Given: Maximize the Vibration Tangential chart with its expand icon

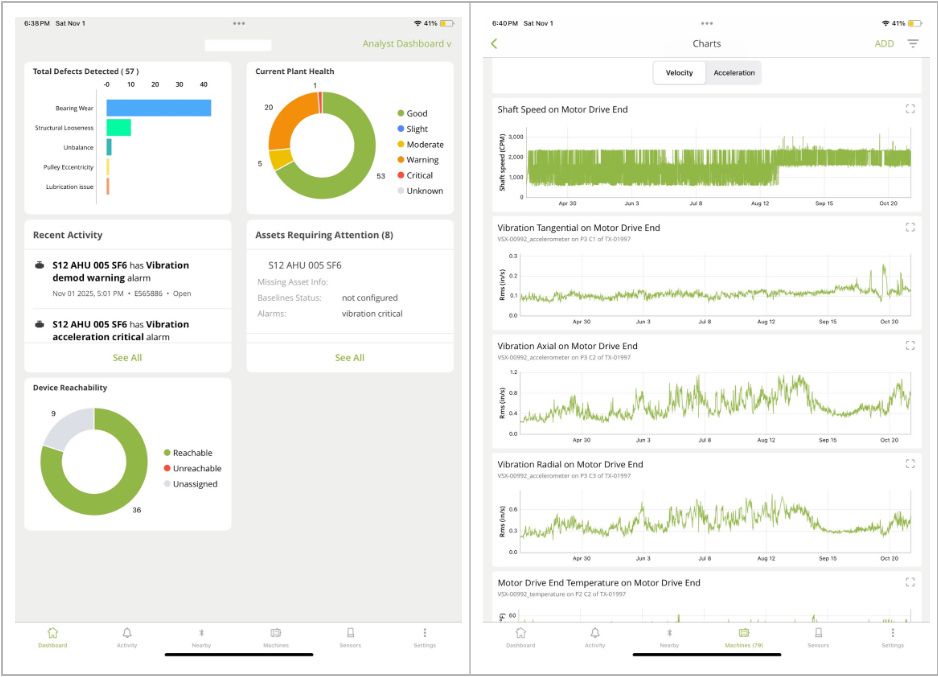Looking at the screenshot, I should coord(910,227).
